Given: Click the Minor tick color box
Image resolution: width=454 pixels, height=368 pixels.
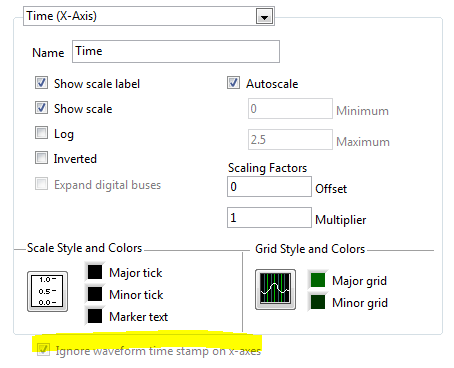Looking at the screenshot, I should click(x=95, y=294).
